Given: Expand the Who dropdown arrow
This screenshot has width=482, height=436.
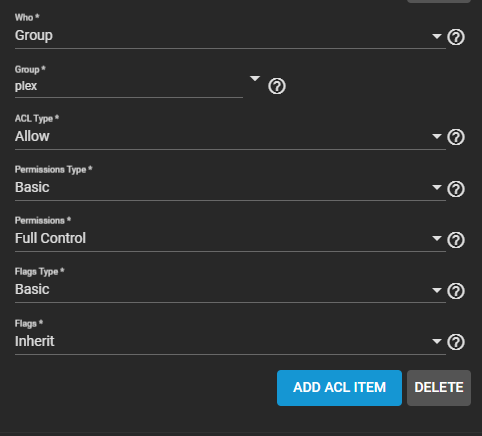Looking at the screenshot, I should (x=437, y=36).
